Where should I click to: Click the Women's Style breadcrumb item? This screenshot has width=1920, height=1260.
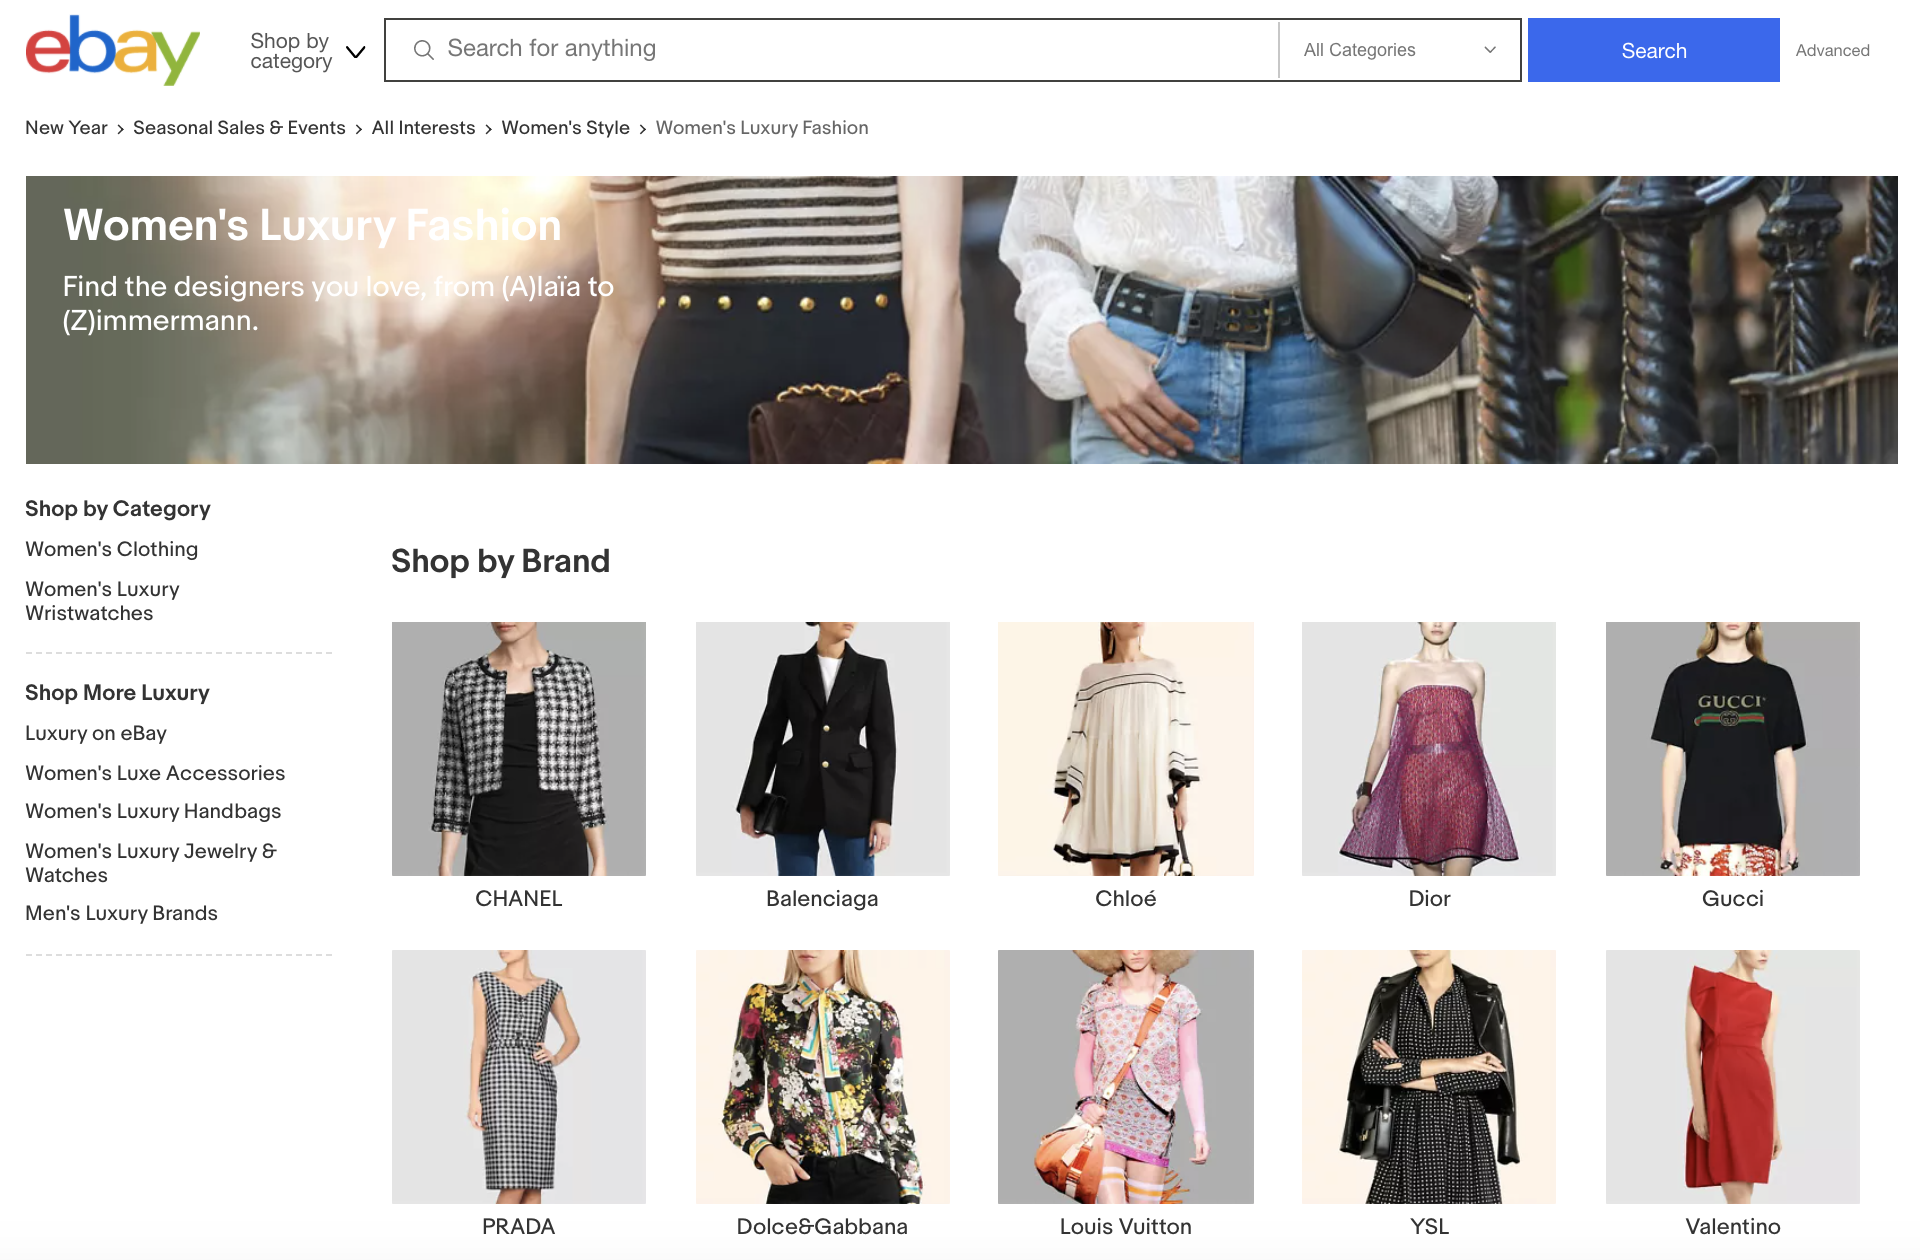(565, 128)
